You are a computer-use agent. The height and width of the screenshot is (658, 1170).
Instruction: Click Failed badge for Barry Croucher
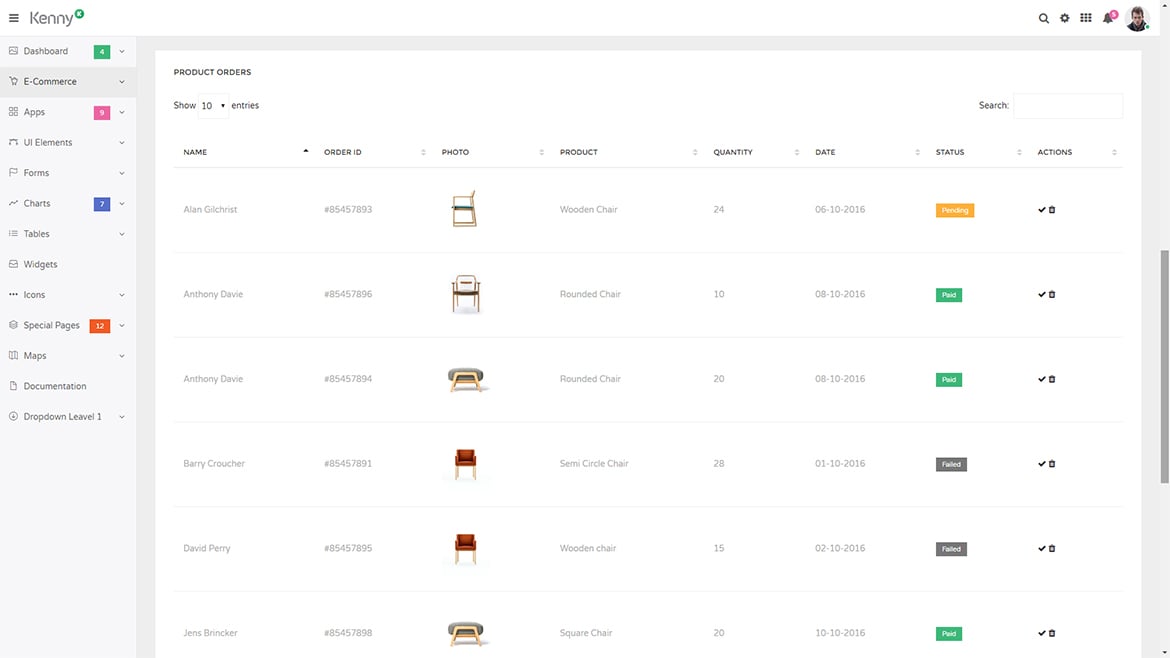(x=951, y=464)
